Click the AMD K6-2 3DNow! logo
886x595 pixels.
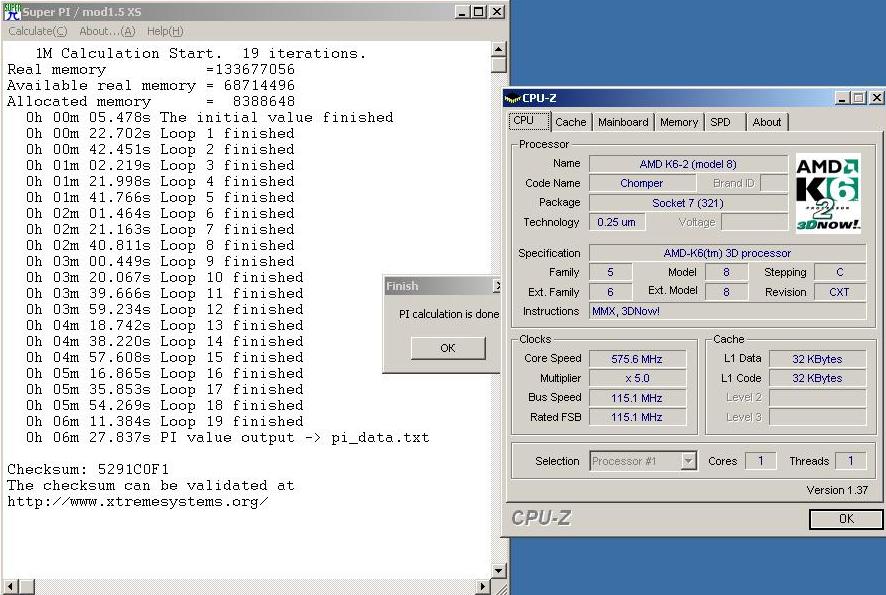(x=828, y=194)
